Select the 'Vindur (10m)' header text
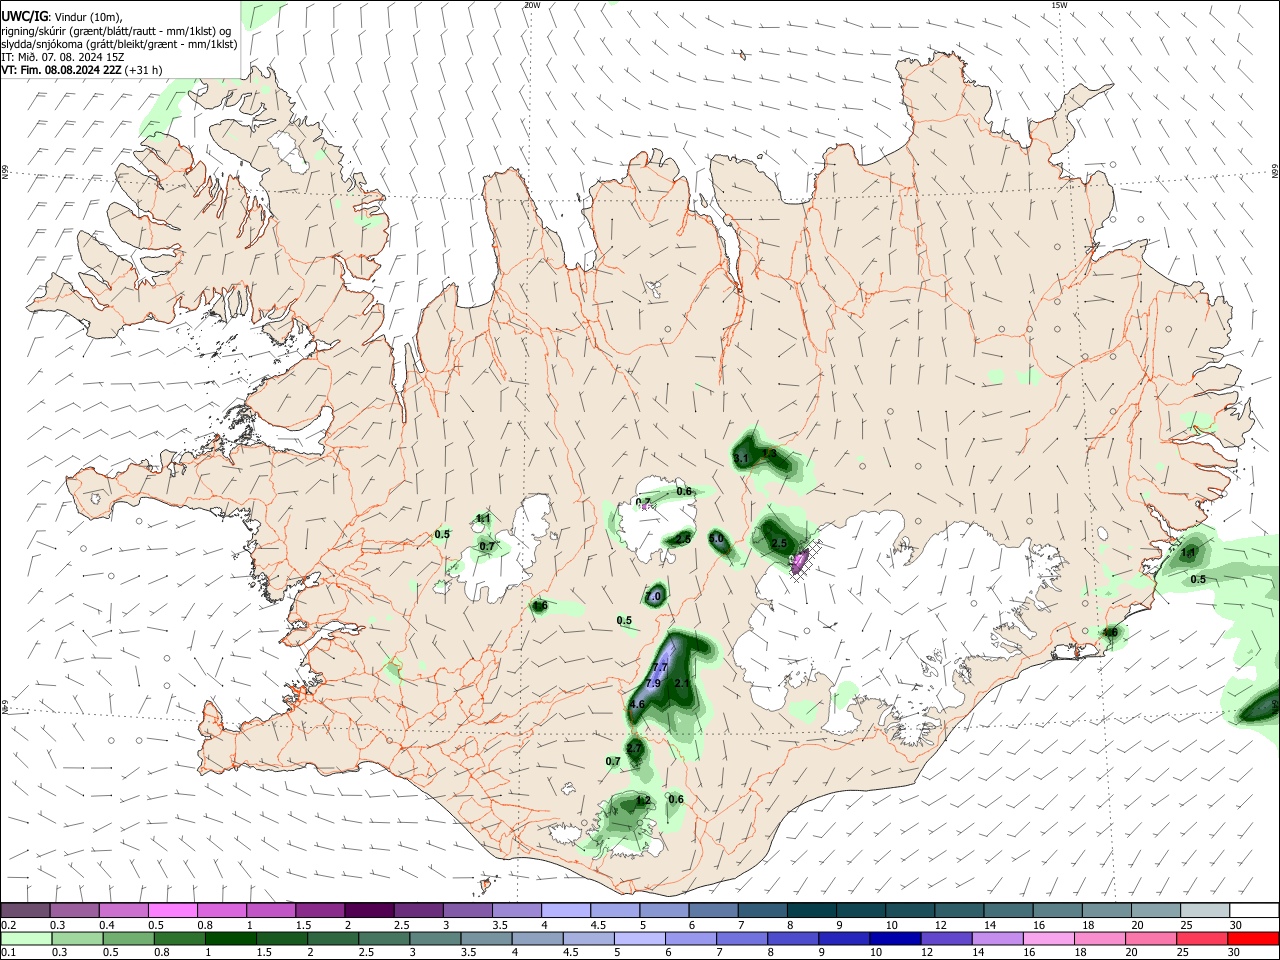This screenshot has width=1280, height=960. 89,17
